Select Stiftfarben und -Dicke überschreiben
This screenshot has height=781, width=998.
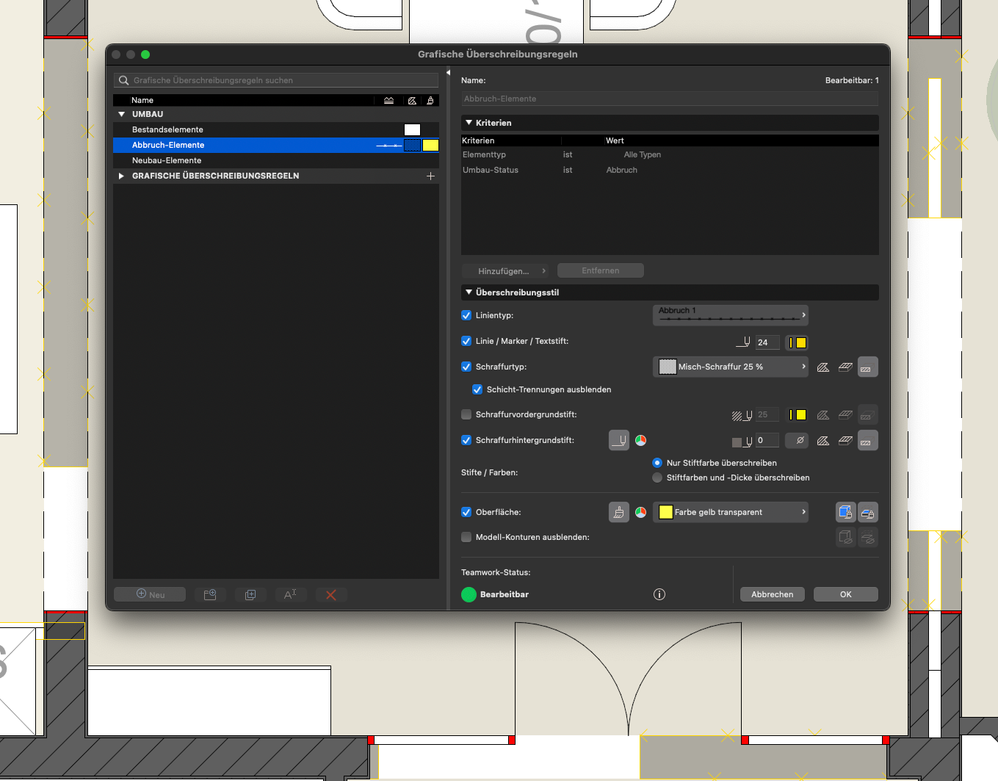click(657, 477)
